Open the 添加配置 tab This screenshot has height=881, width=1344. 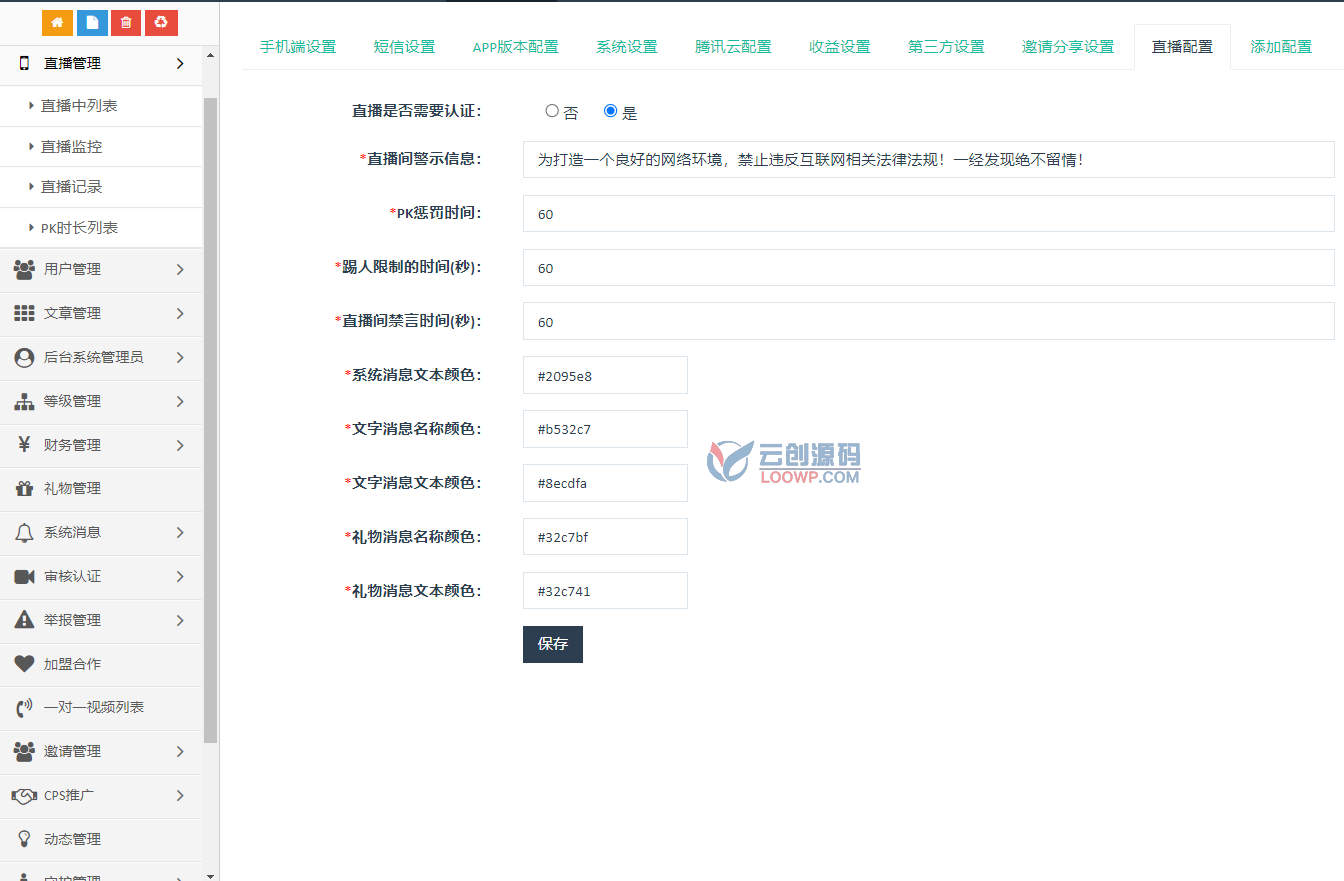pyautogui.click(x=1281, y=47)
